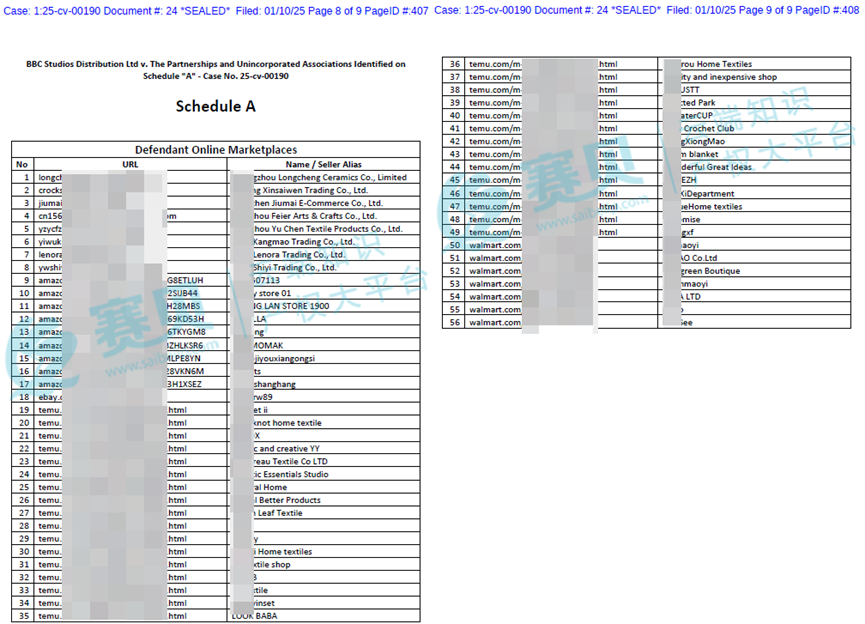Select the "No" column header
This screenshot has height=624, width=865.
coord(22,164)
